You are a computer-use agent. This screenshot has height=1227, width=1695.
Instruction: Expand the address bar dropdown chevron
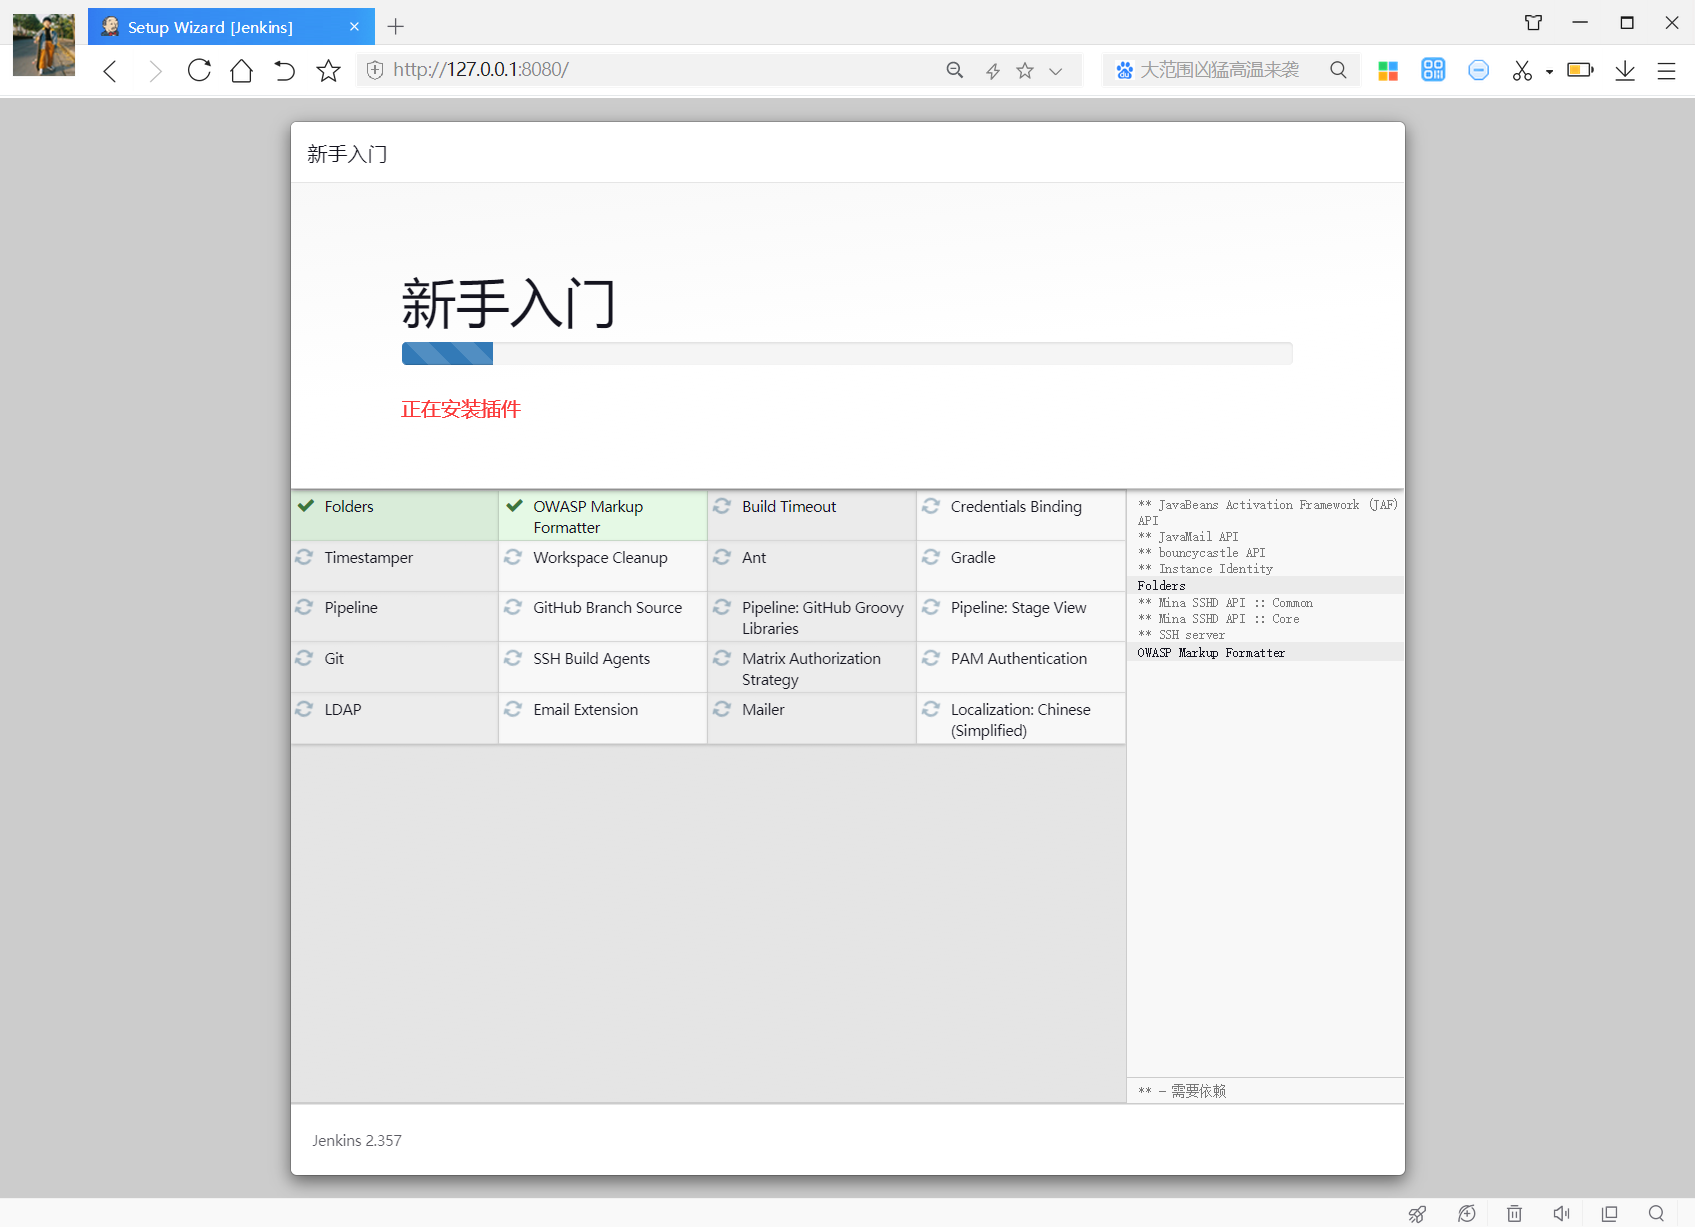pyautogui.click(x=1055, y=71)
